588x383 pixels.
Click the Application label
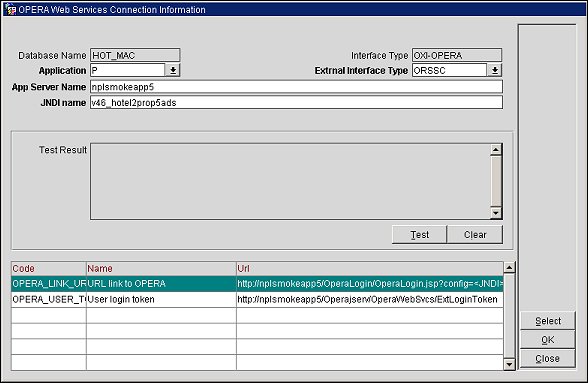click(x=62, y=71)
